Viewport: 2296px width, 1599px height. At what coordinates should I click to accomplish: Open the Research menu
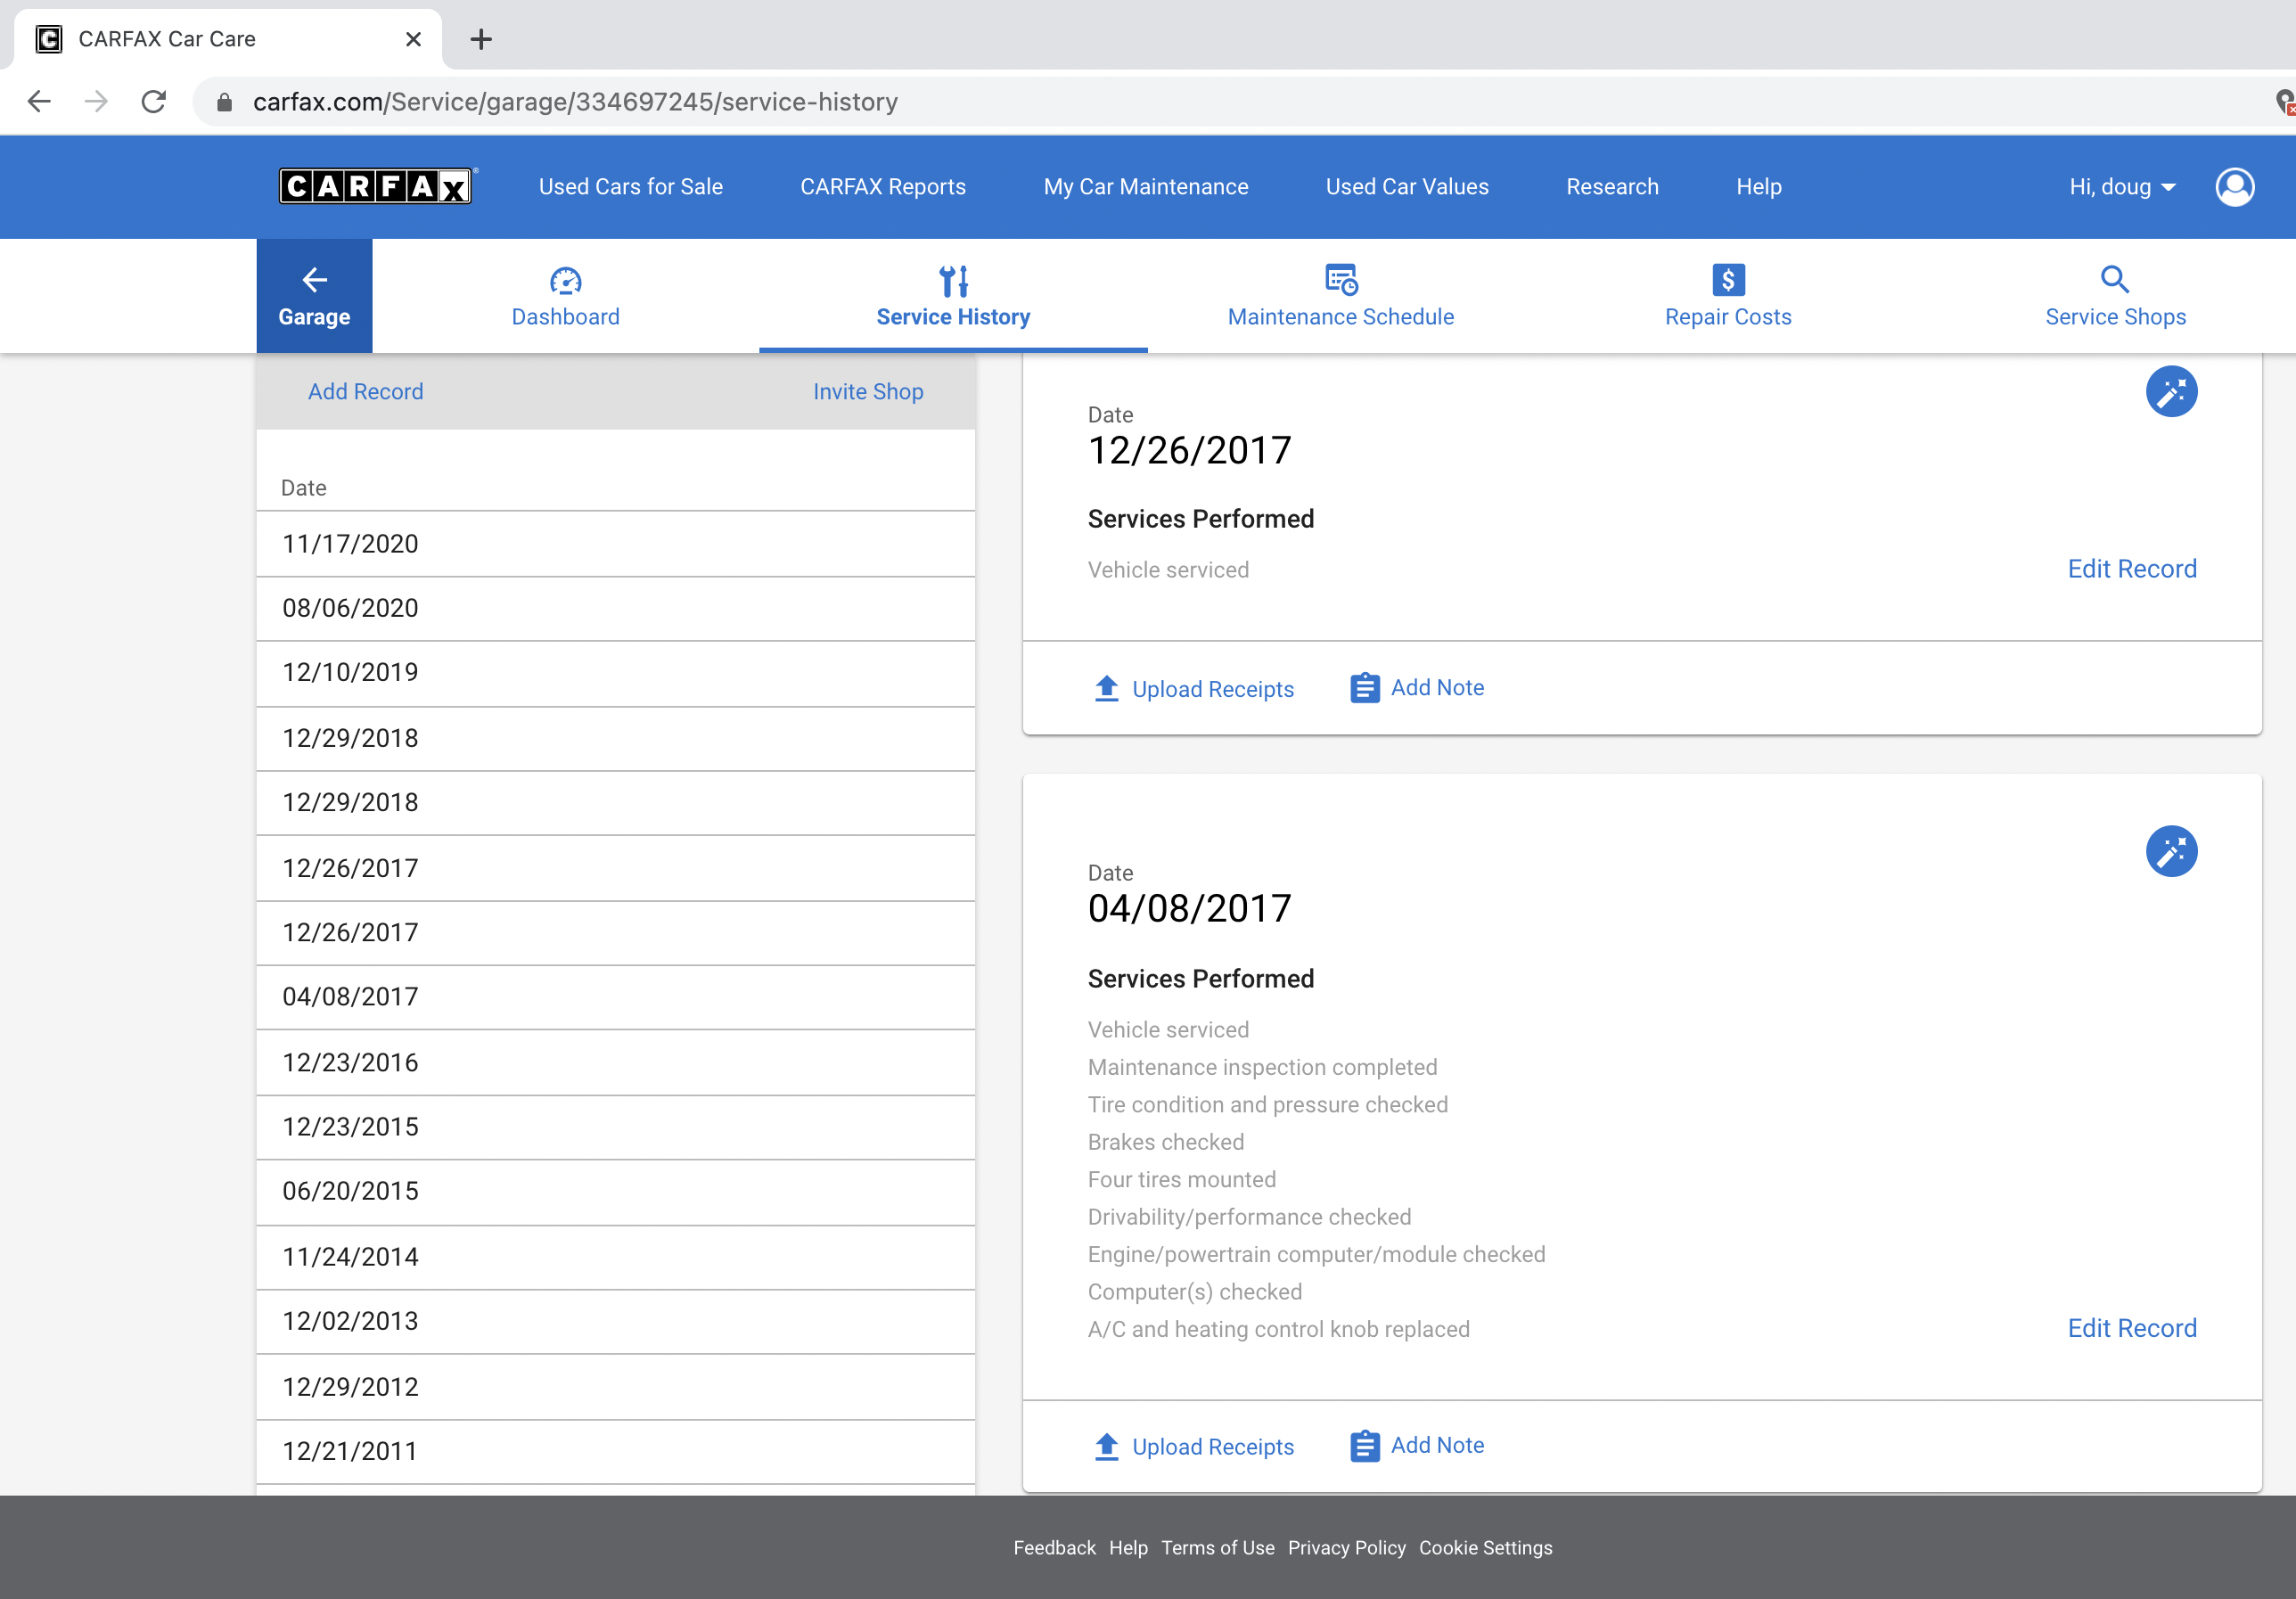tap(1611, 187)
